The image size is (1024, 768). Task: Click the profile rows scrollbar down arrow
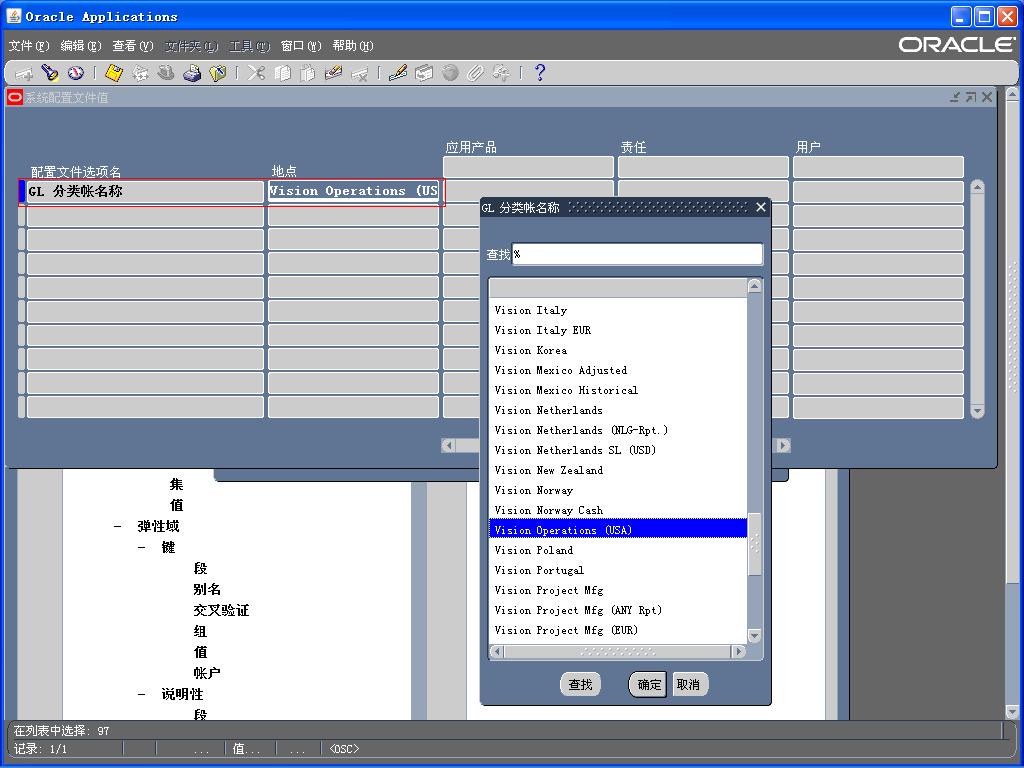[977, 411]
